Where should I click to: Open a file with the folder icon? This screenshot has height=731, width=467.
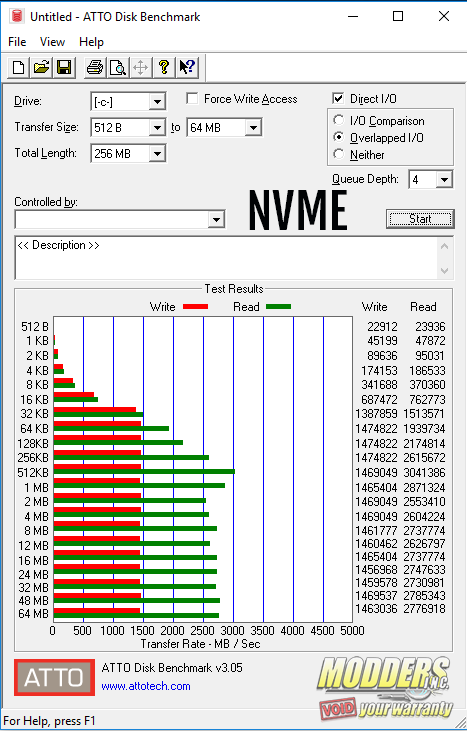tap(41, 68)
